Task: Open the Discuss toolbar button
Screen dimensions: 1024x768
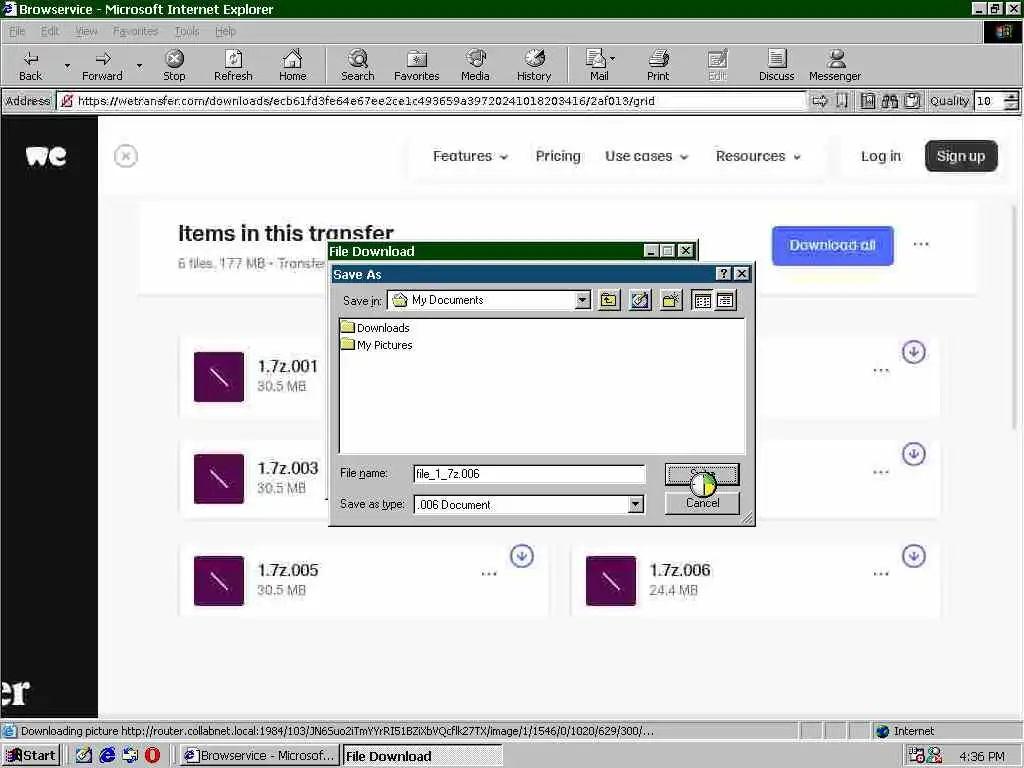Action: click(776, 66)
